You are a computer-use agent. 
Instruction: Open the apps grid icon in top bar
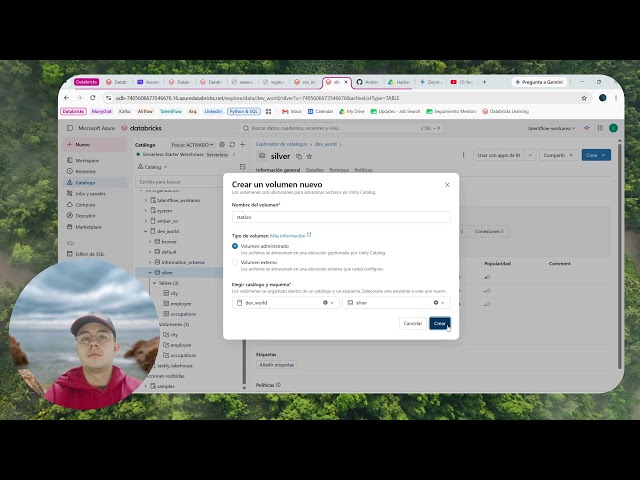[x=600, y=128]
